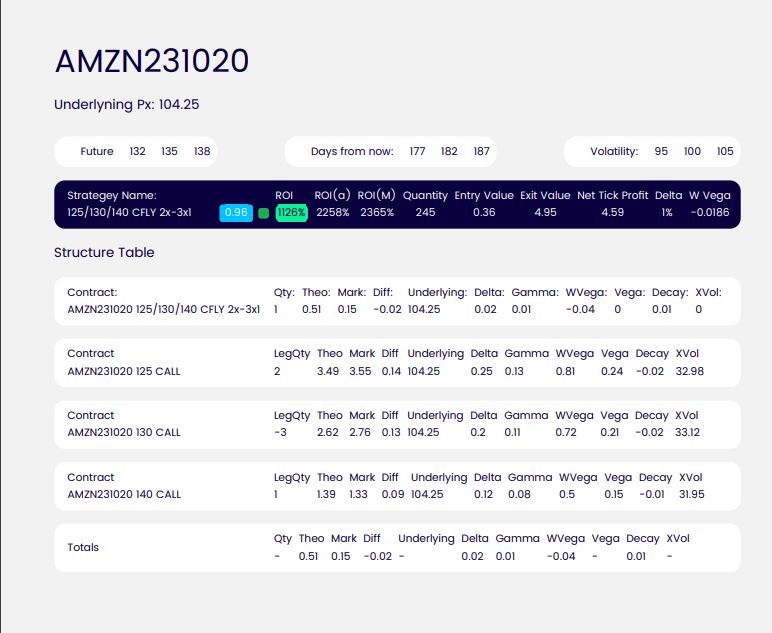Viewport: 772px width, 633px height.
Task: Set Volatility to 95
Action: tap(661, 152)
